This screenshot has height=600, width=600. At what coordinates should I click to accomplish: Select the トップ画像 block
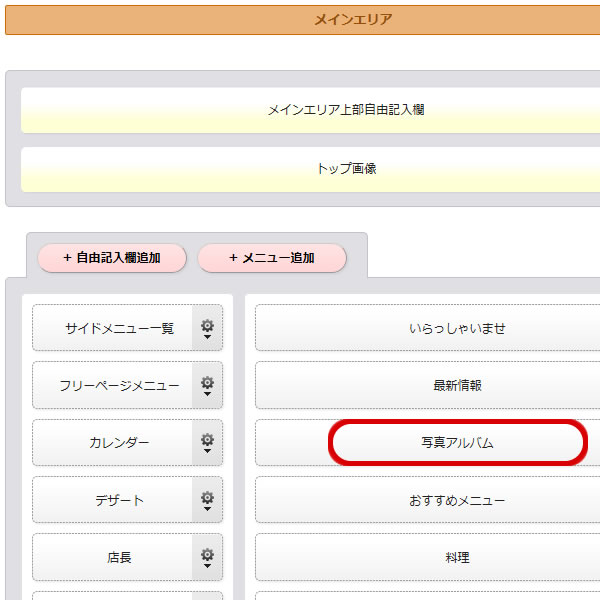(x=310, y=169)
